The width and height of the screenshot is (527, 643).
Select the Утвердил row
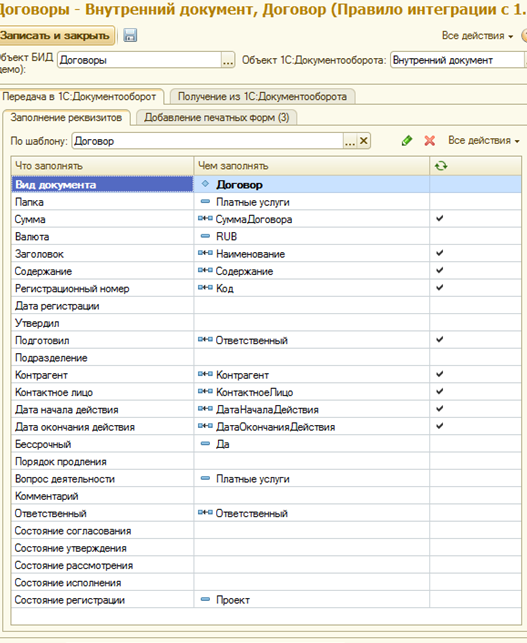coord(266,323)
